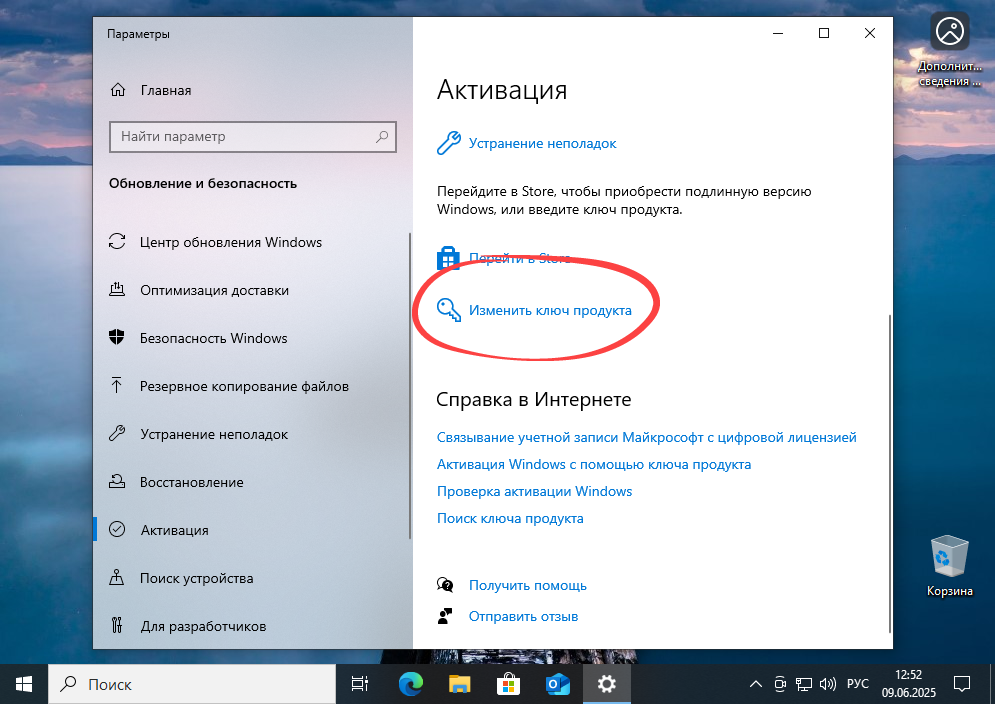
Task: Launch Microsoft Store from the taskbar
Action: click(x=508, y=684)
